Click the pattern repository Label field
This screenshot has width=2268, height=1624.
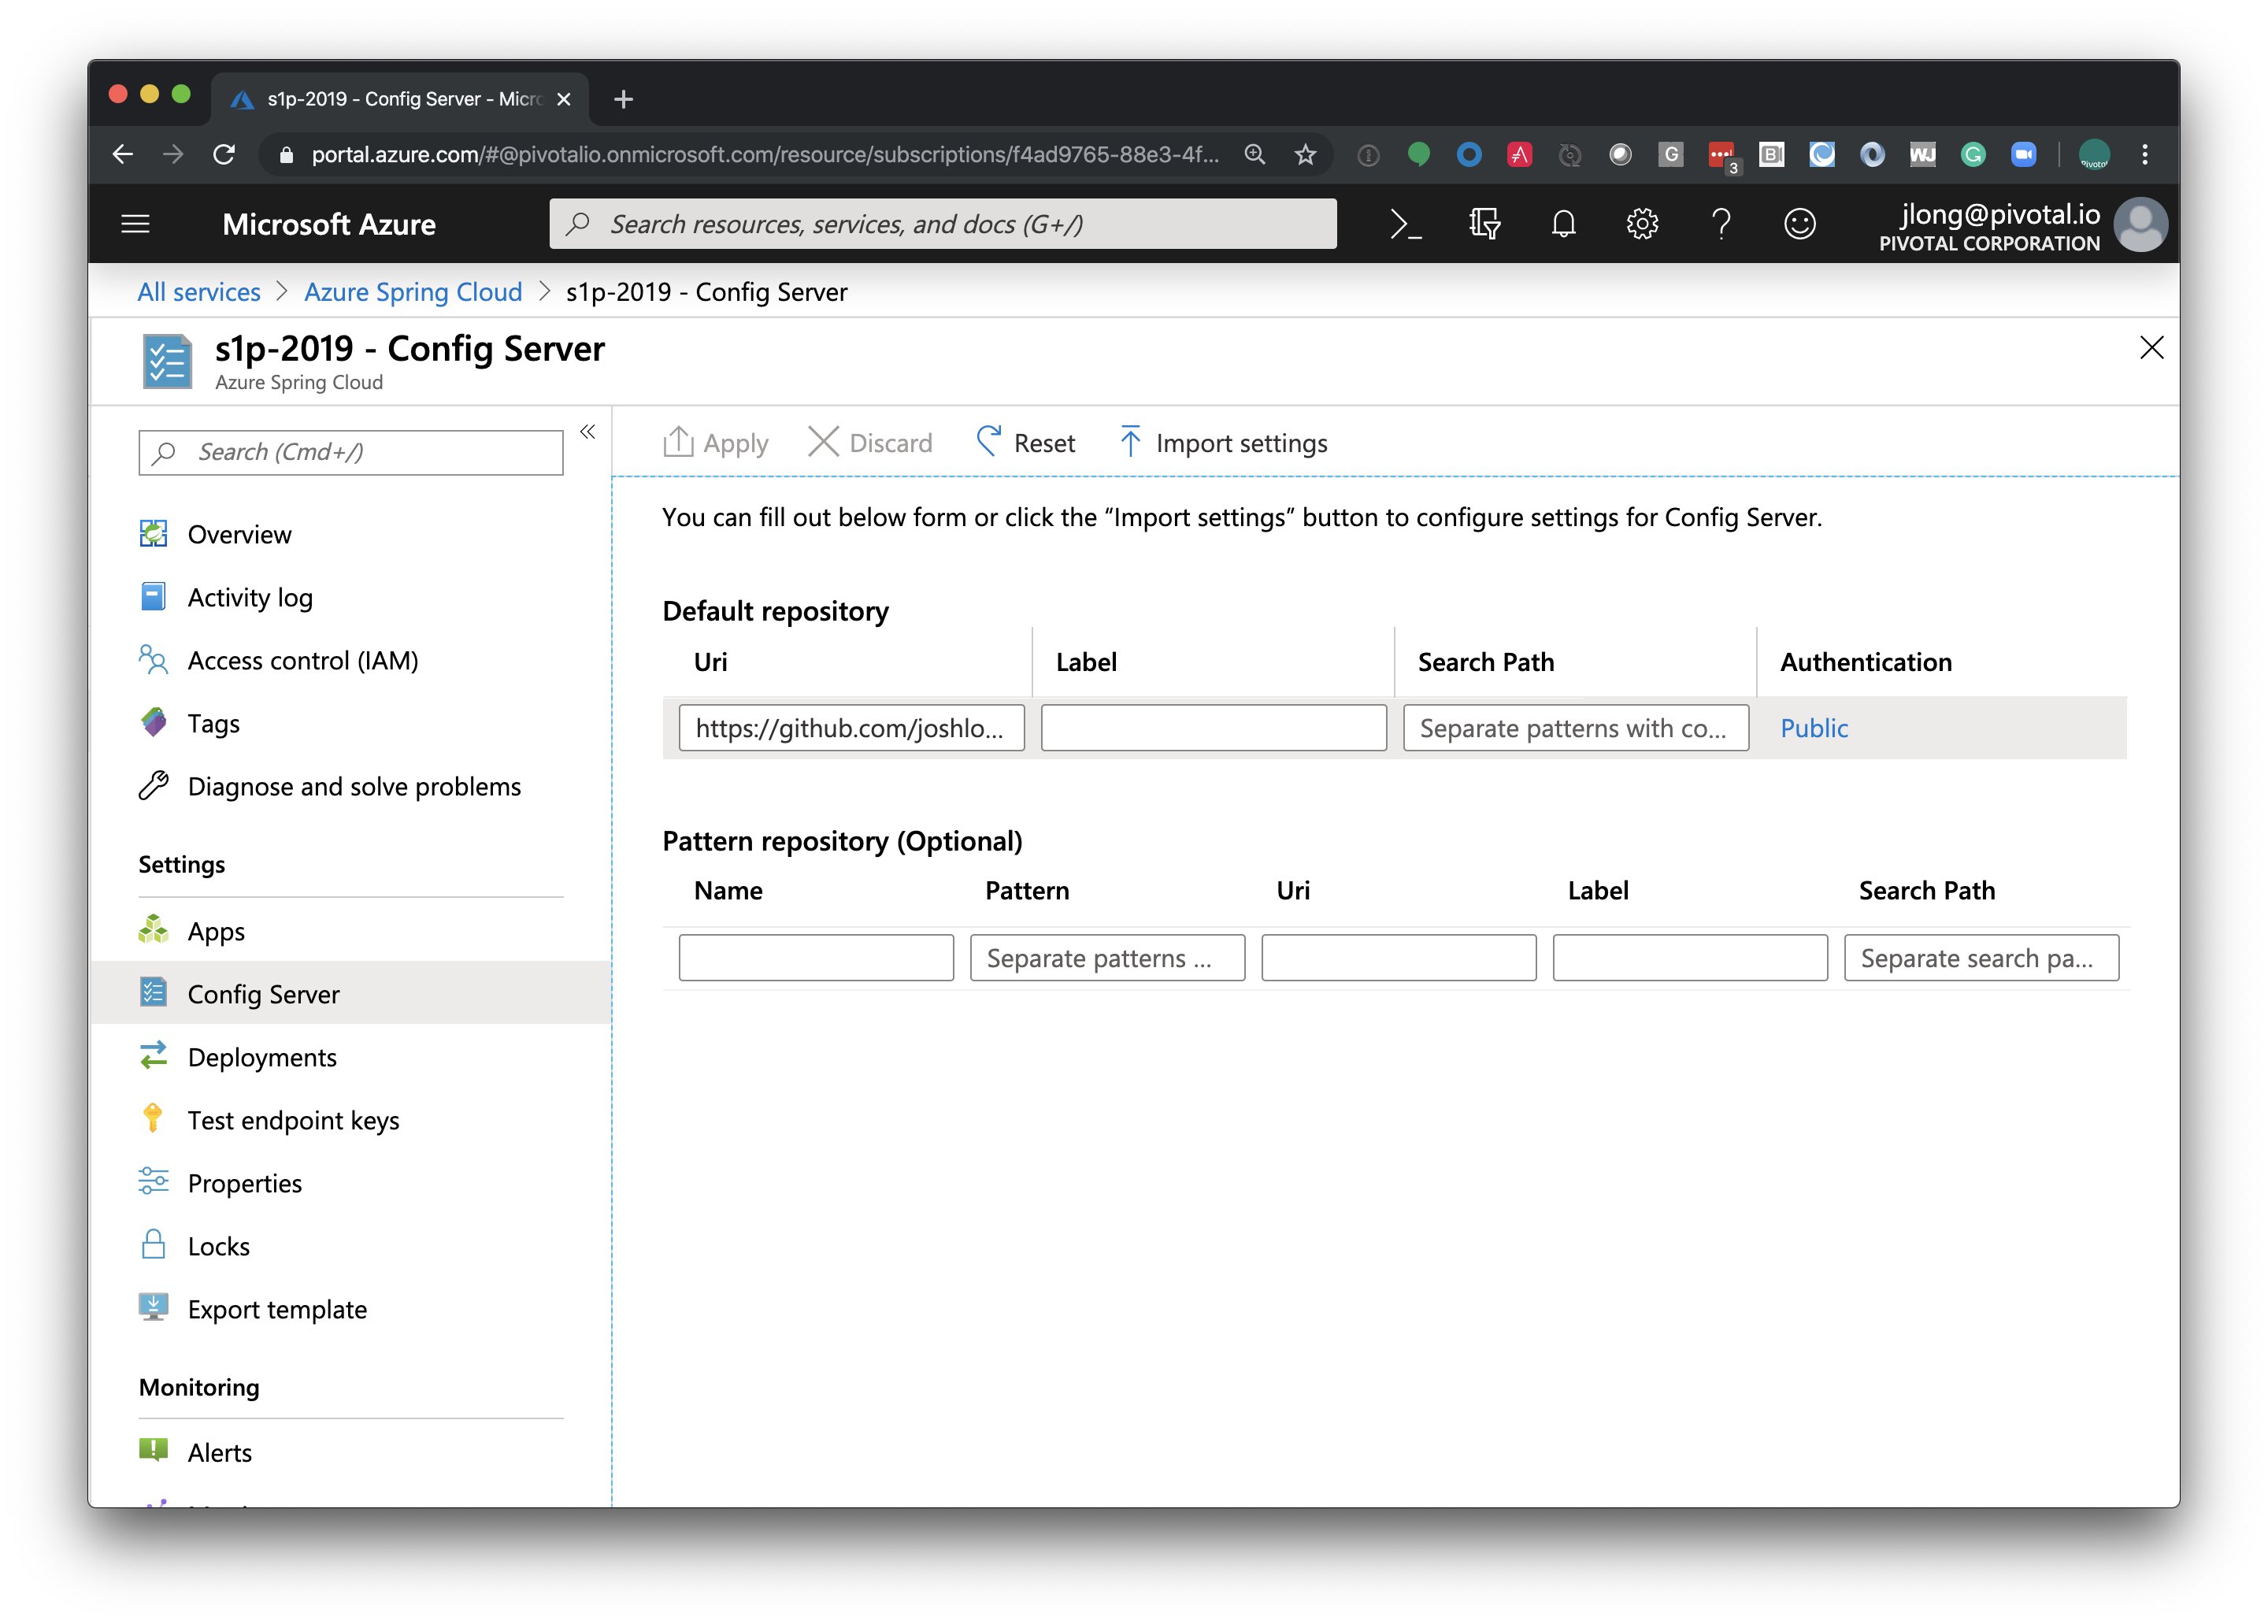[x=1690, y=958]
